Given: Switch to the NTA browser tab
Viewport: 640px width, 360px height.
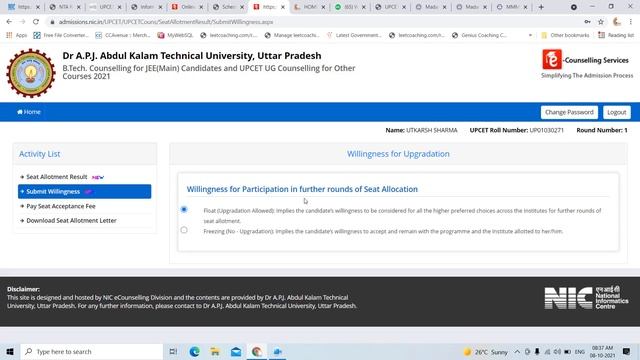Looking at the screenshot, I should pyautogui.click(x=64, y=7).
